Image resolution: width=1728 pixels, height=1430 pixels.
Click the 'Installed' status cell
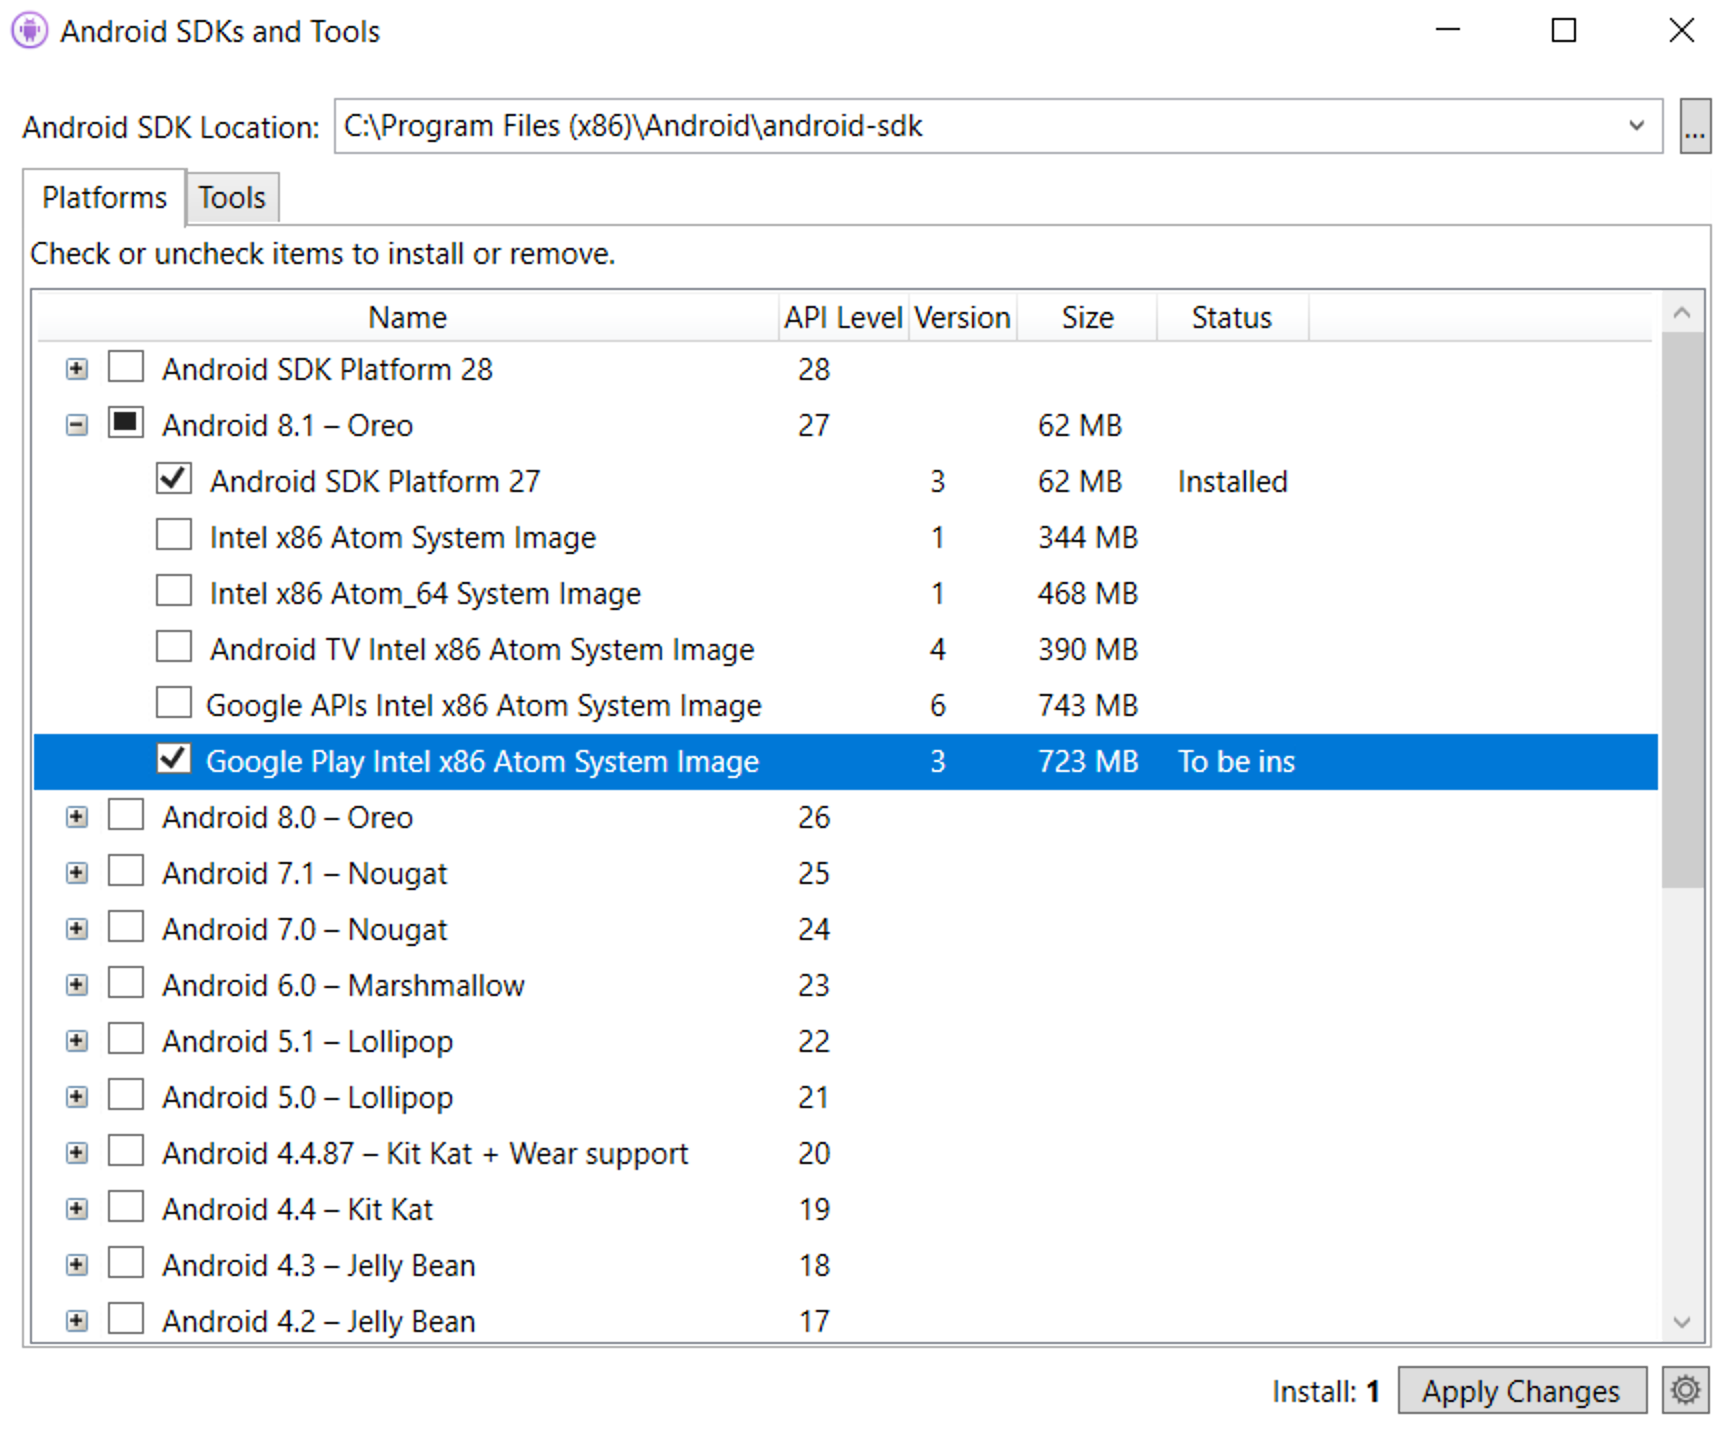(1232, 481)
